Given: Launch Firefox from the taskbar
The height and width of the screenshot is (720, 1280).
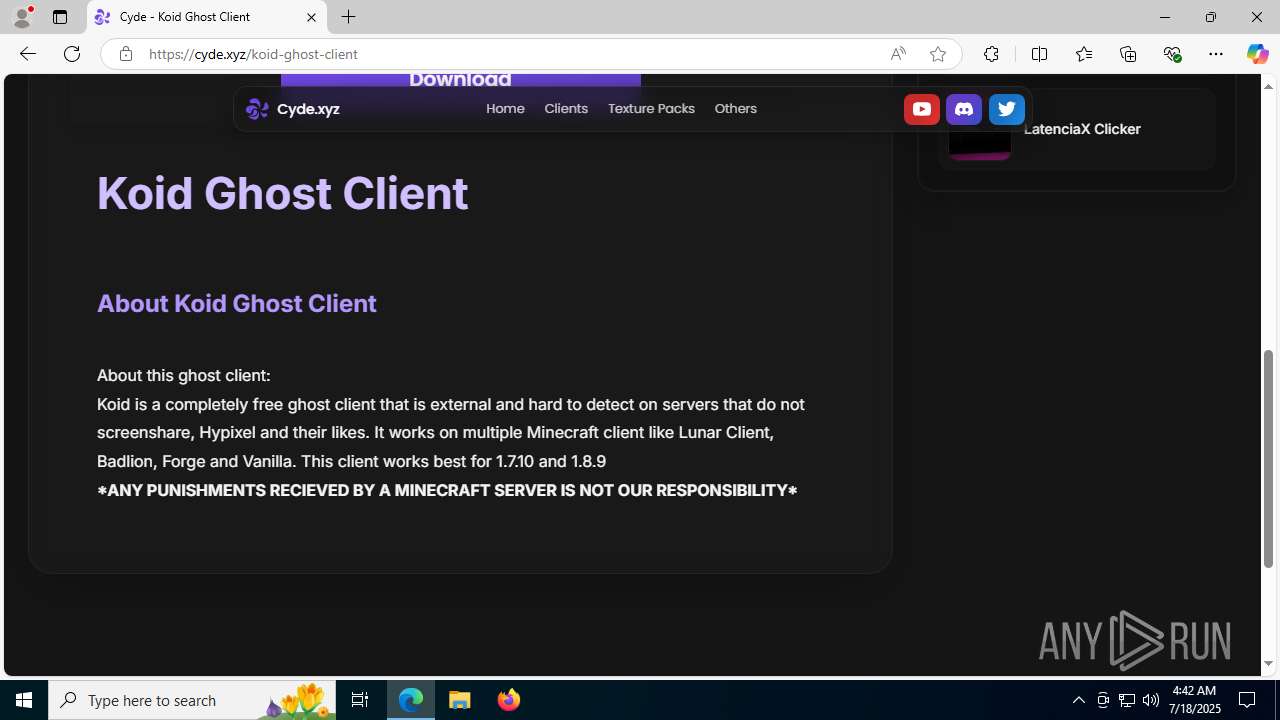Looking at the screenshot, I should (509, 700).
